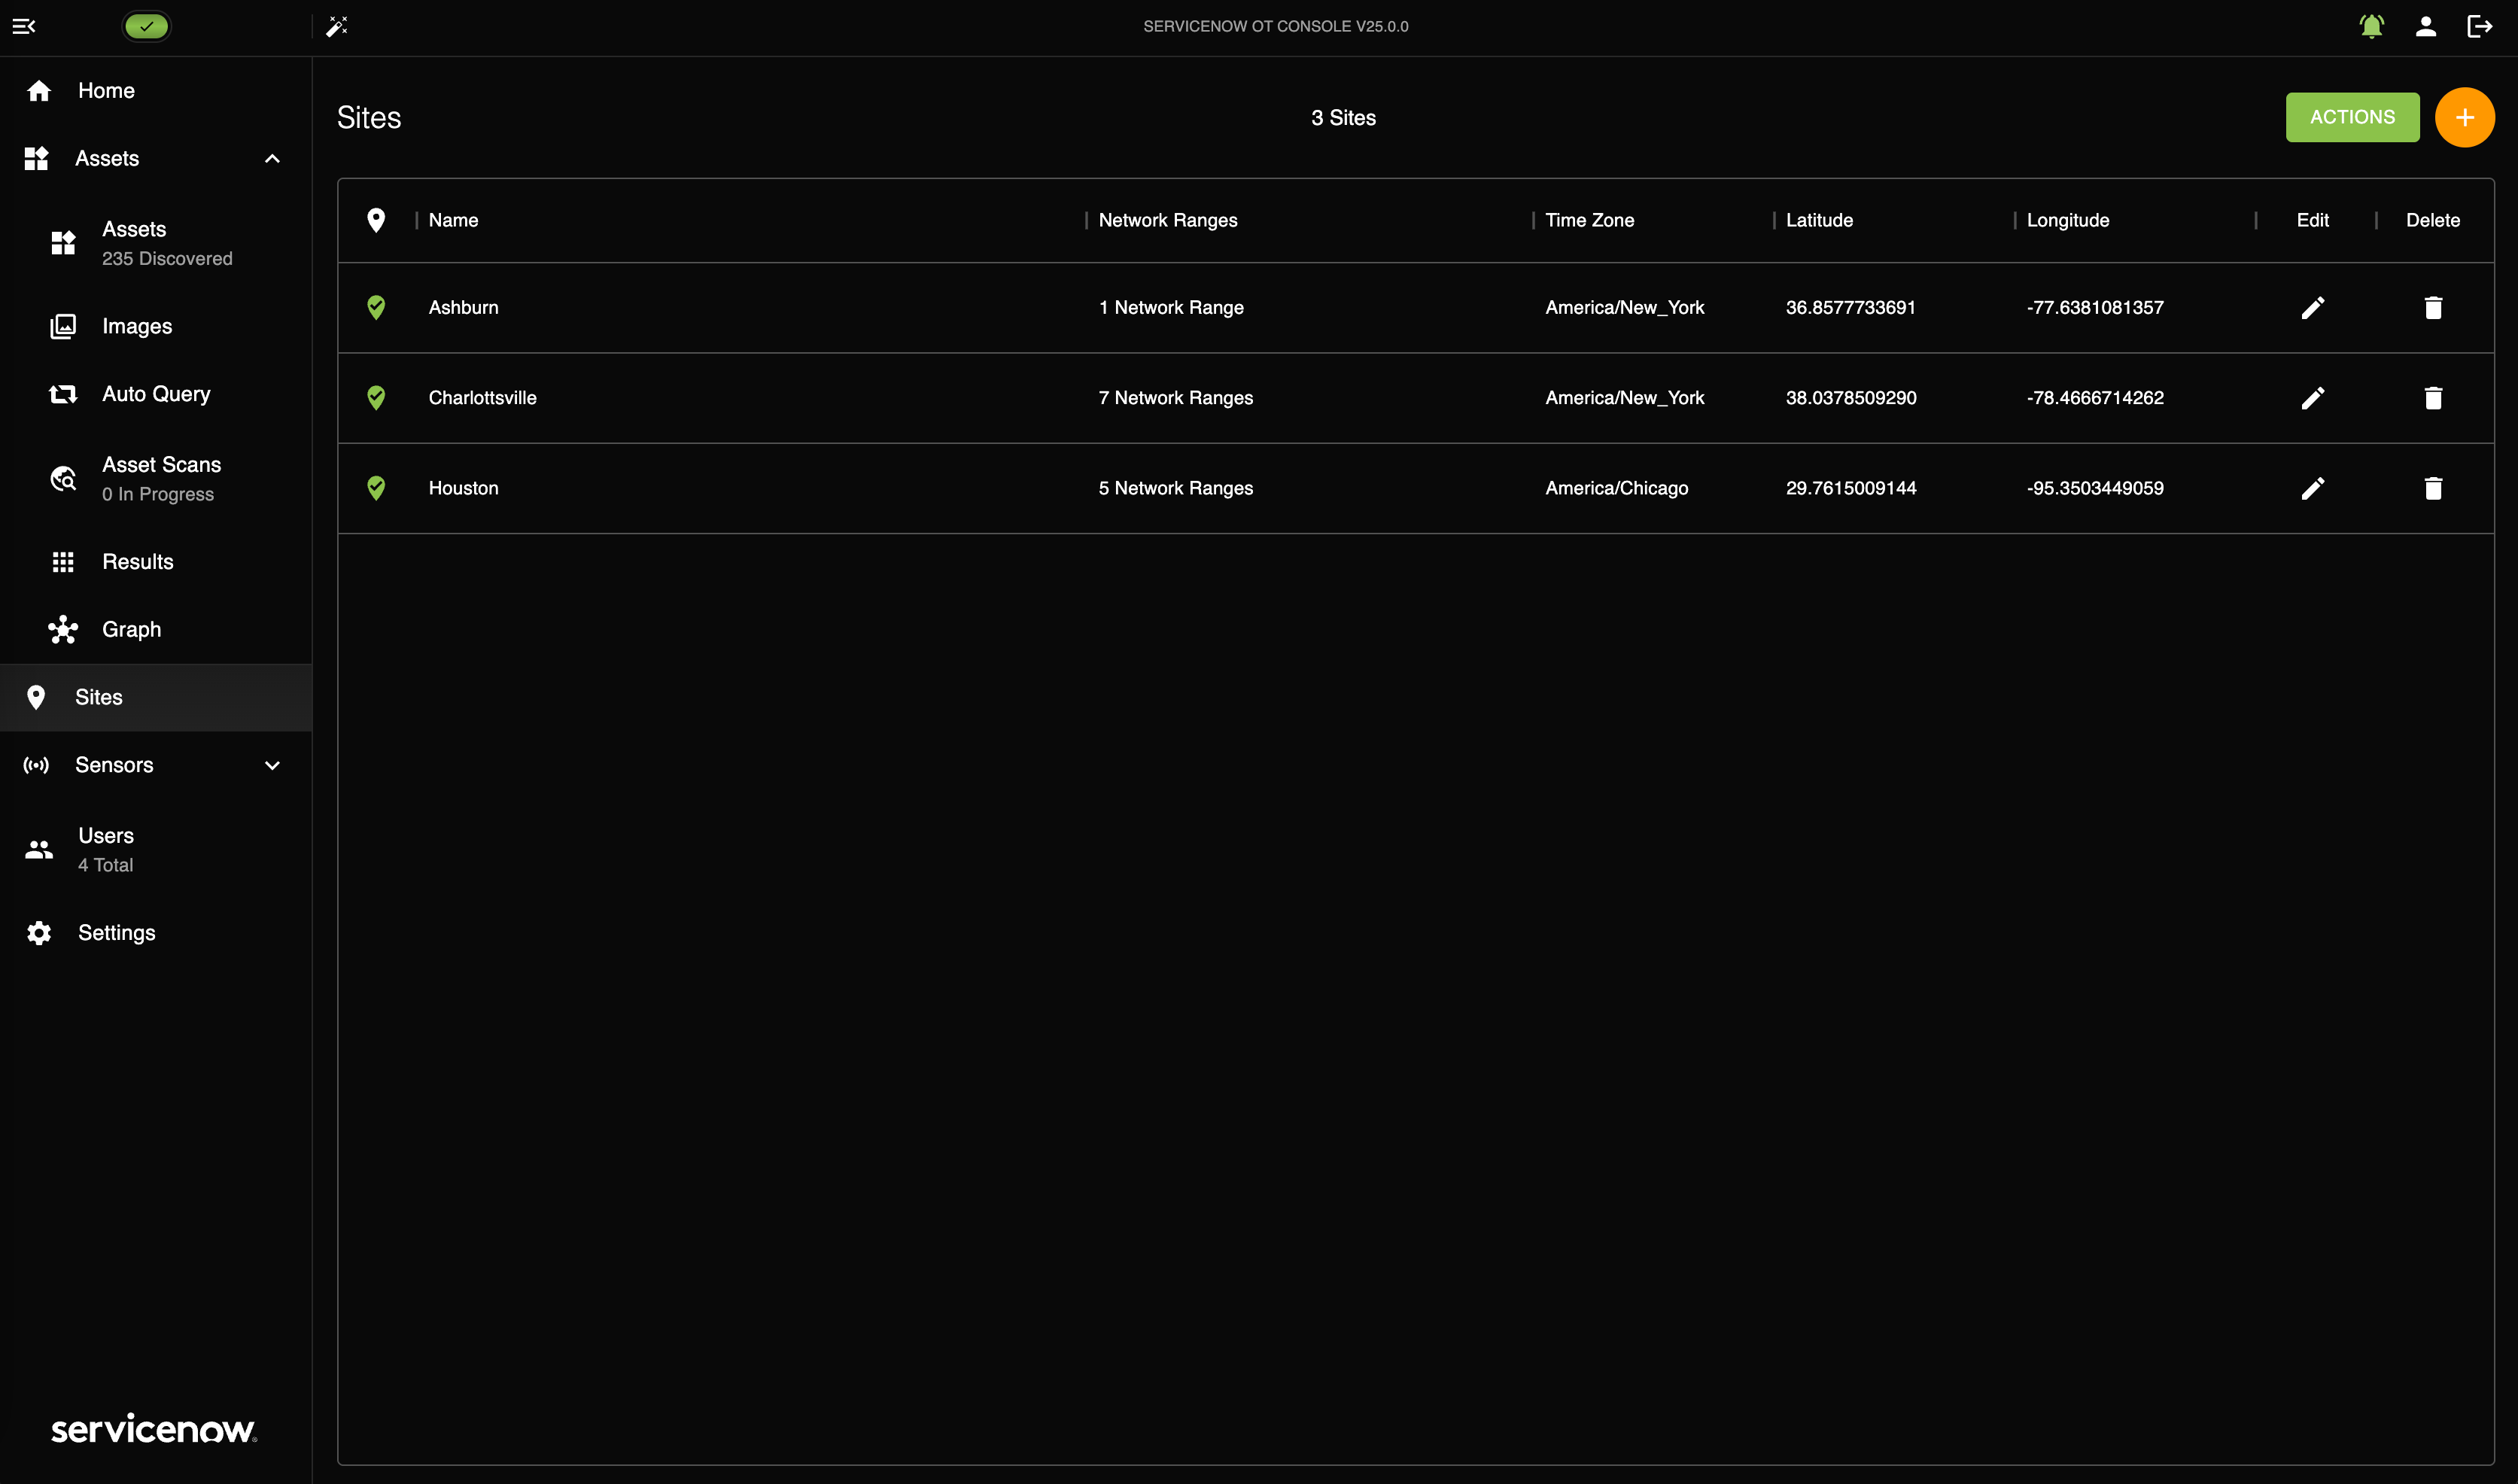Open the notifications bell icon
The image size is (2518, 1484).
[x=2371, y=26]
